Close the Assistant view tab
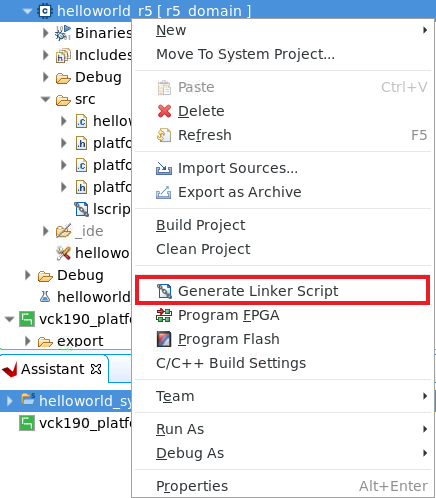436x498 pixels. (96, 369)
